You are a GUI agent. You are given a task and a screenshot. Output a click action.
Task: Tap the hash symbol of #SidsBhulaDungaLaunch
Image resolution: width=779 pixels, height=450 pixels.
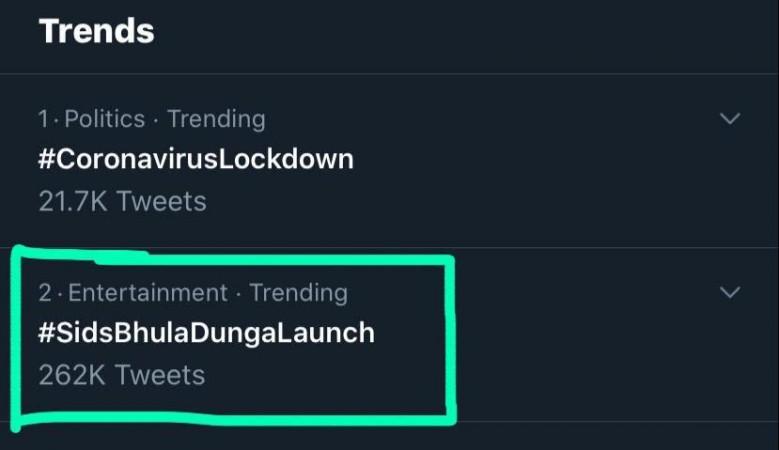pyautogui.click(x=46, y=333)
